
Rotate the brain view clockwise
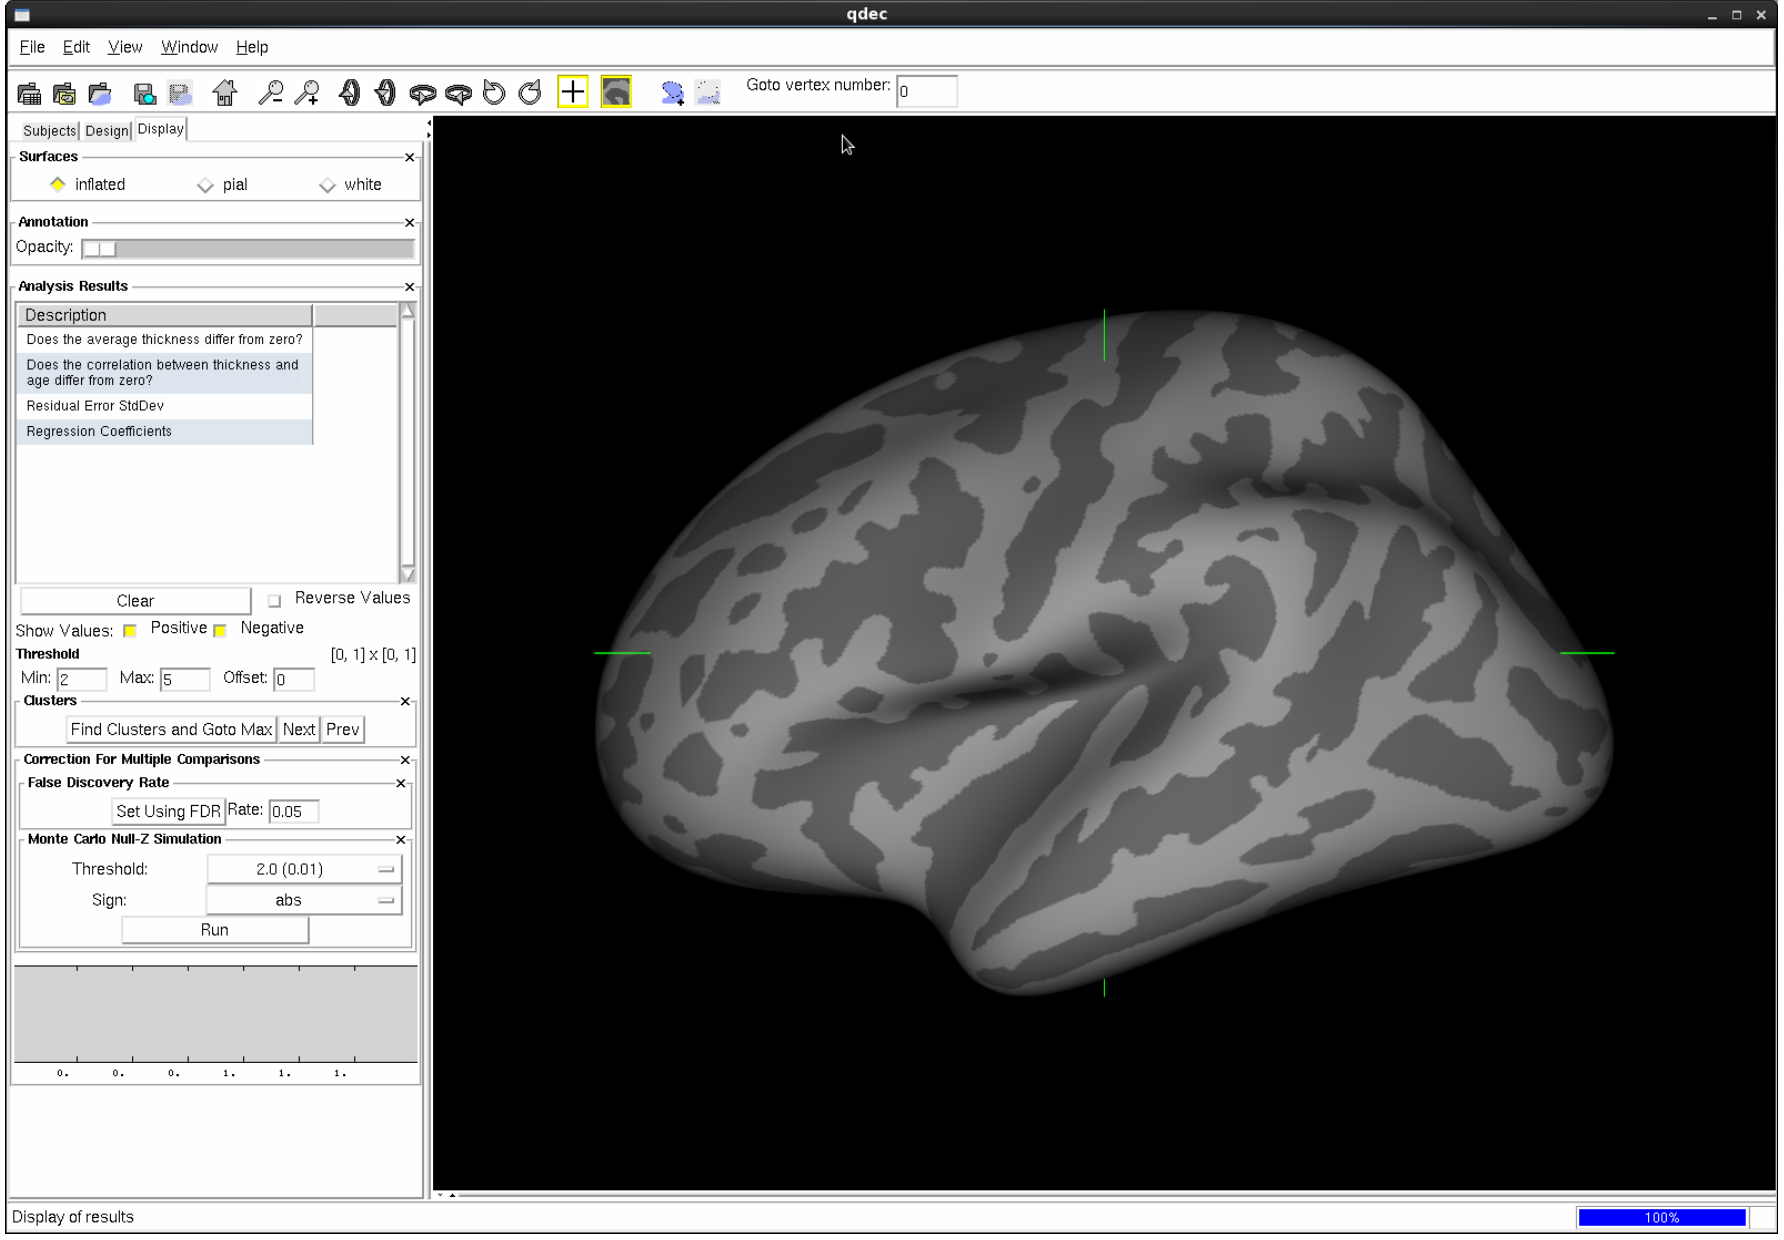pyautogui.click(x=529, y=91)
